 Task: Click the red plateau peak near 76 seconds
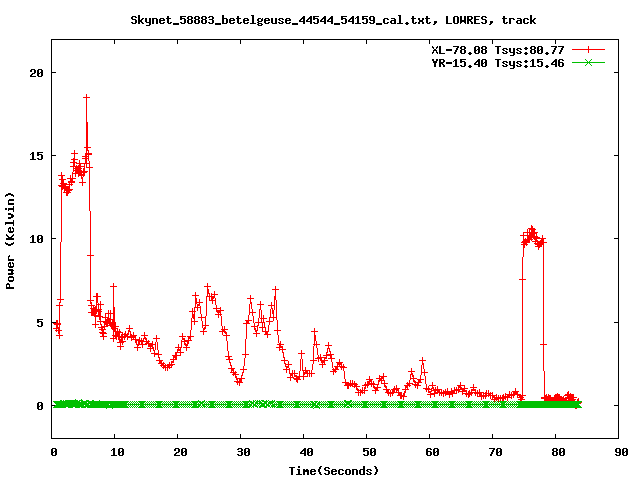(531, 229)
